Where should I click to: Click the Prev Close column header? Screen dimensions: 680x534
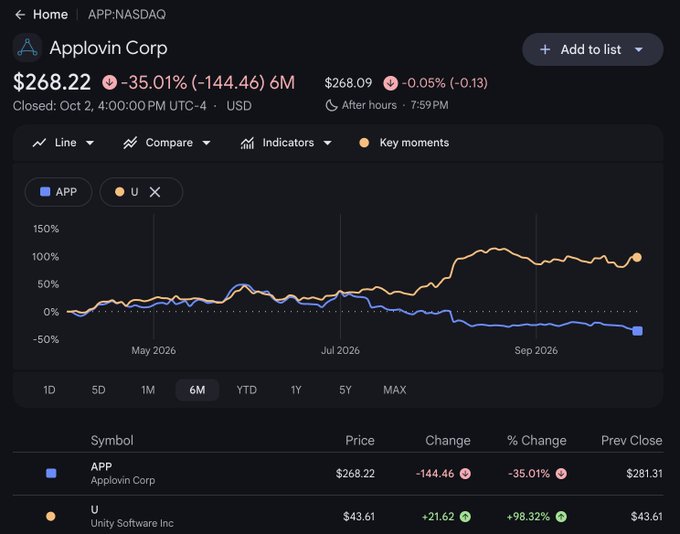(632, 440)
